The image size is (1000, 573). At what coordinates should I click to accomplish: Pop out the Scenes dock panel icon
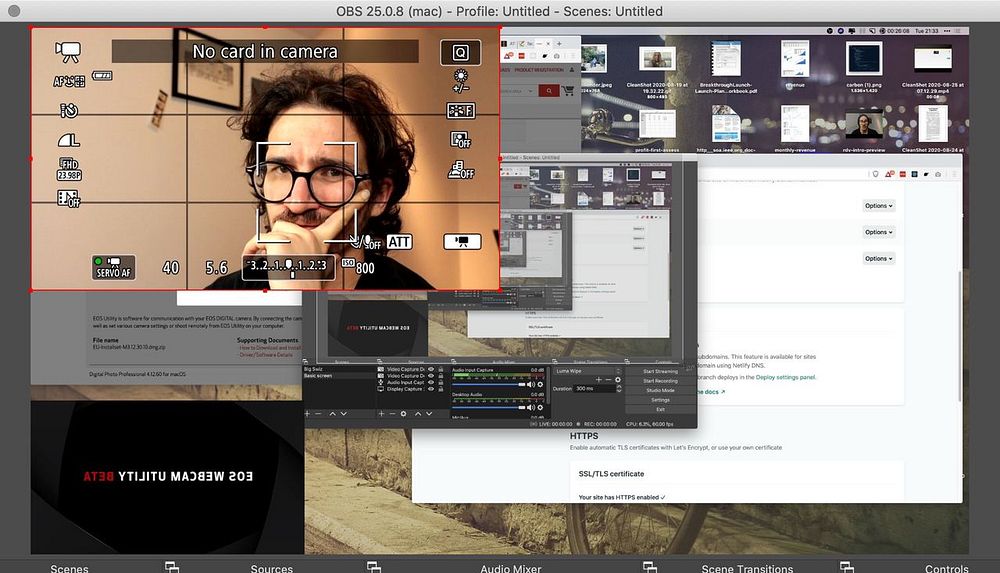click(x=172, y=567)
